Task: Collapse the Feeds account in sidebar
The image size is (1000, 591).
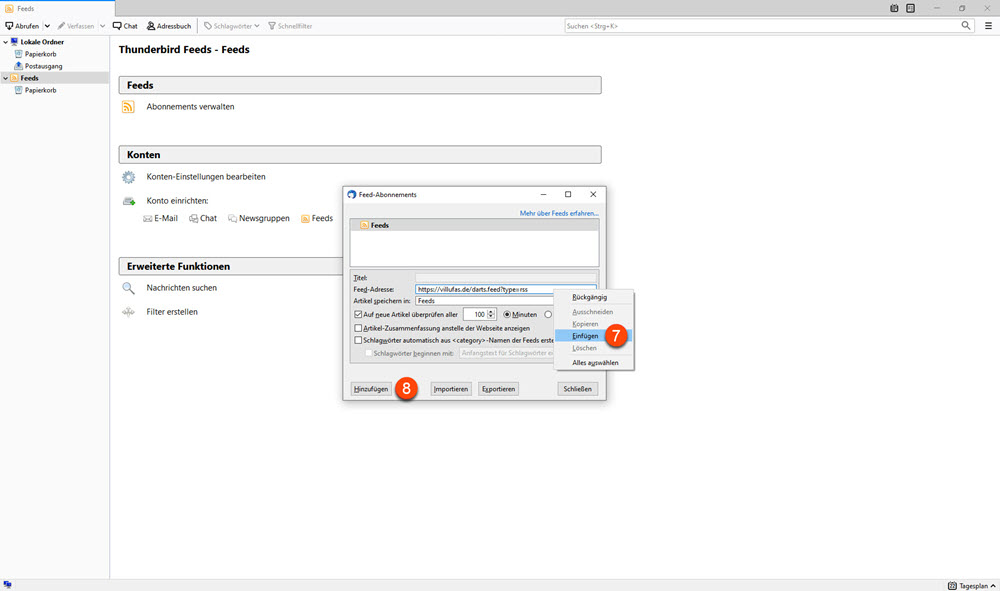Action: tap(5, 78)
